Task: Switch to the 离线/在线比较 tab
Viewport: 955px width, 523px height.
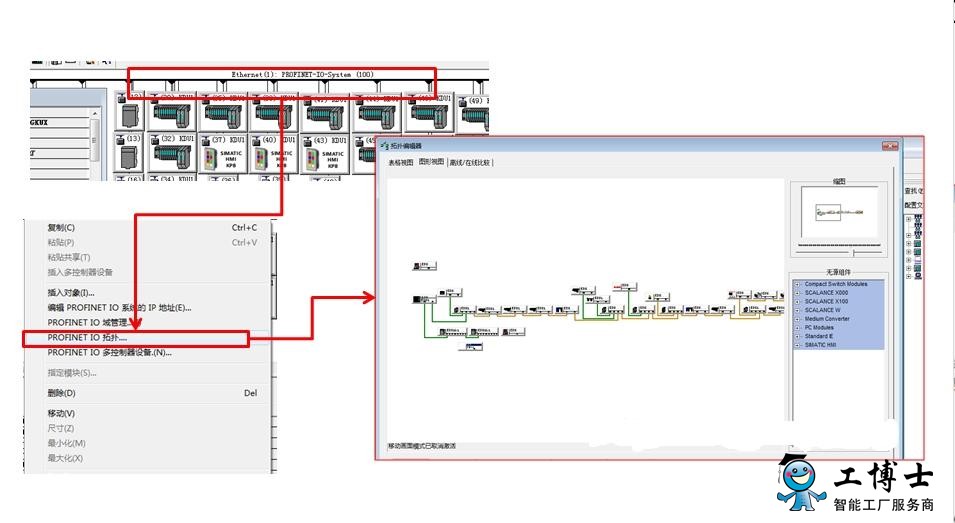Action: (x=470, y=163)
